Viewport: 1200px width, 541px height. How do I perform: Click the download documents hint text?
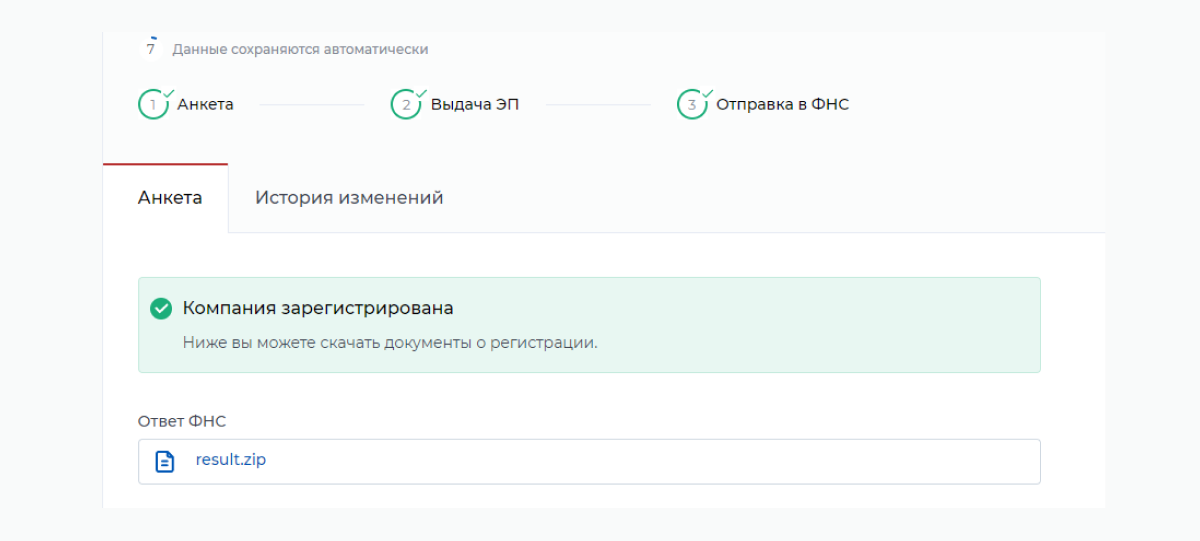click(390, 342)
